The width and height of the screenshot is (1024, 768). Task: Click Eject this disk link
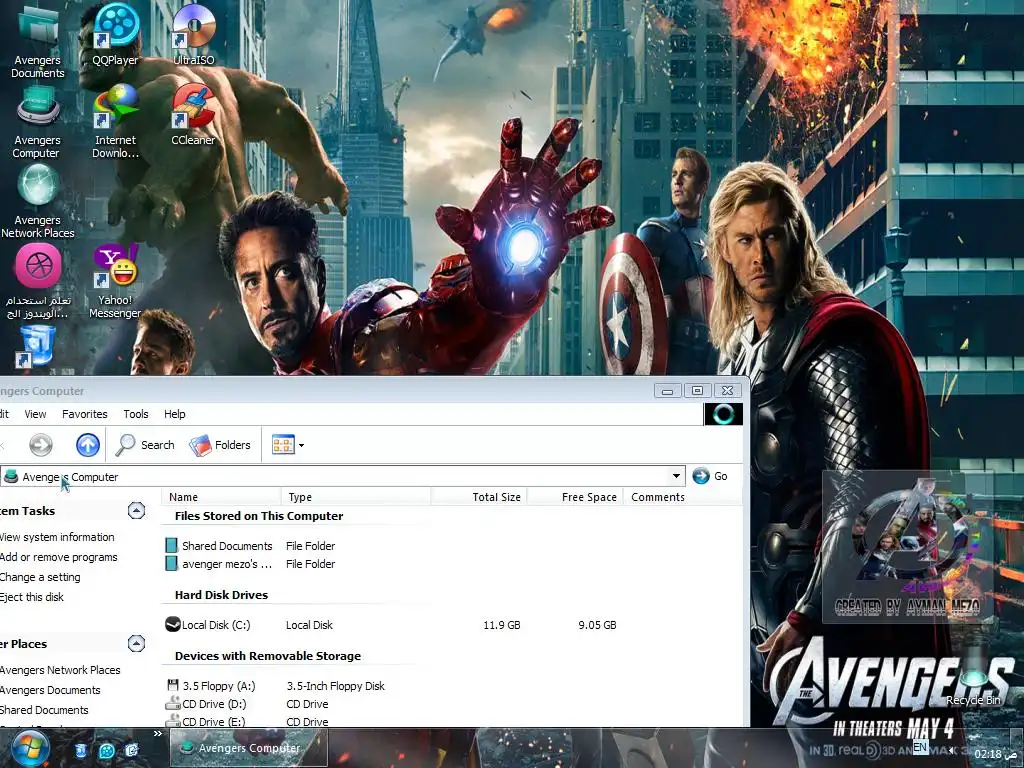pos(32,597)
